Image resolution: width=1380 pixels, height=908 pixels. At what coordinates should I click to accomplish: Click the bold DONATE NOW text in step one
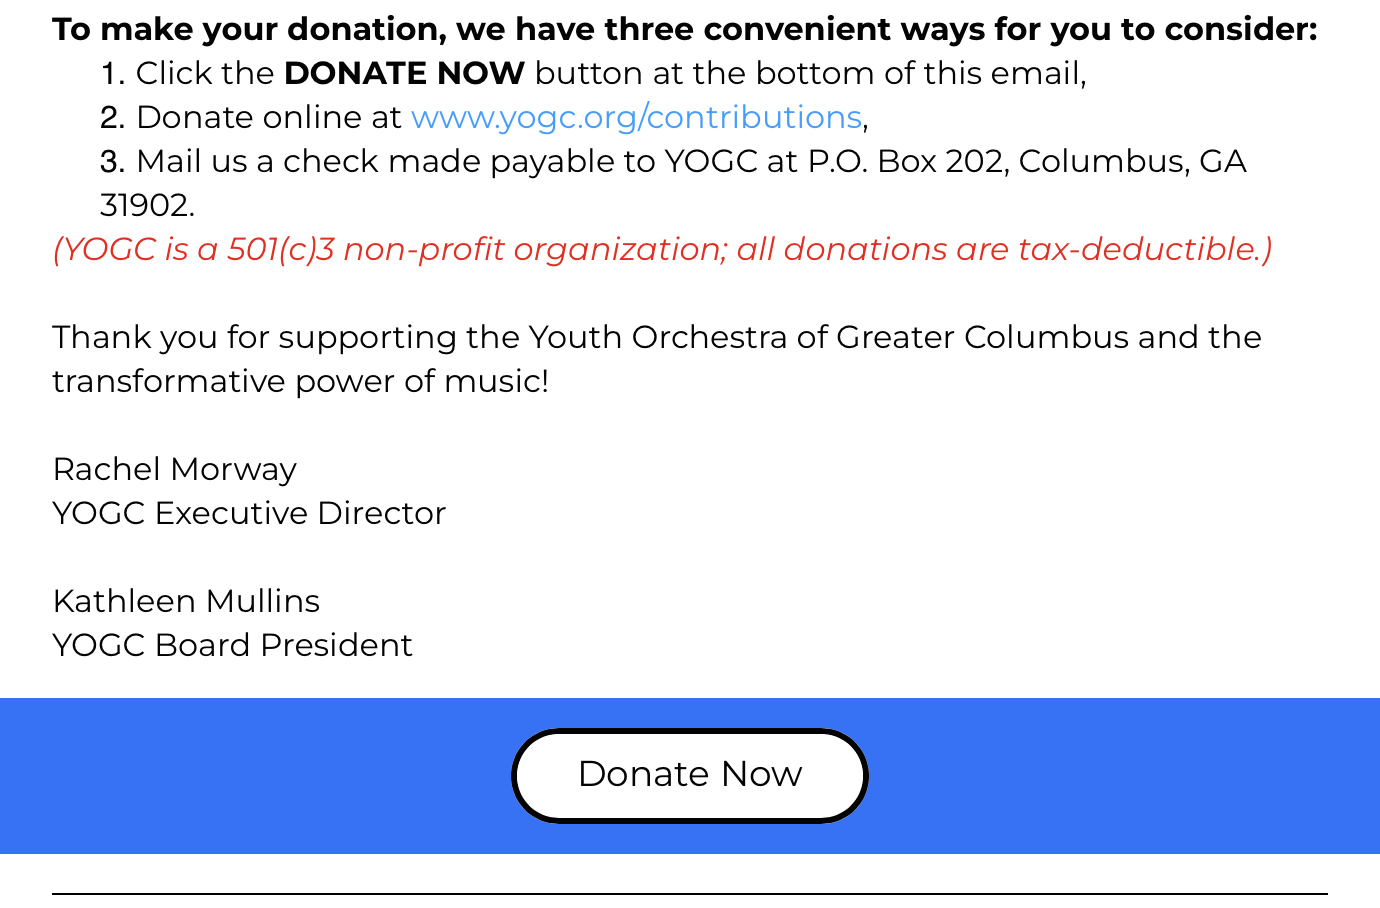tap(404, 73)
